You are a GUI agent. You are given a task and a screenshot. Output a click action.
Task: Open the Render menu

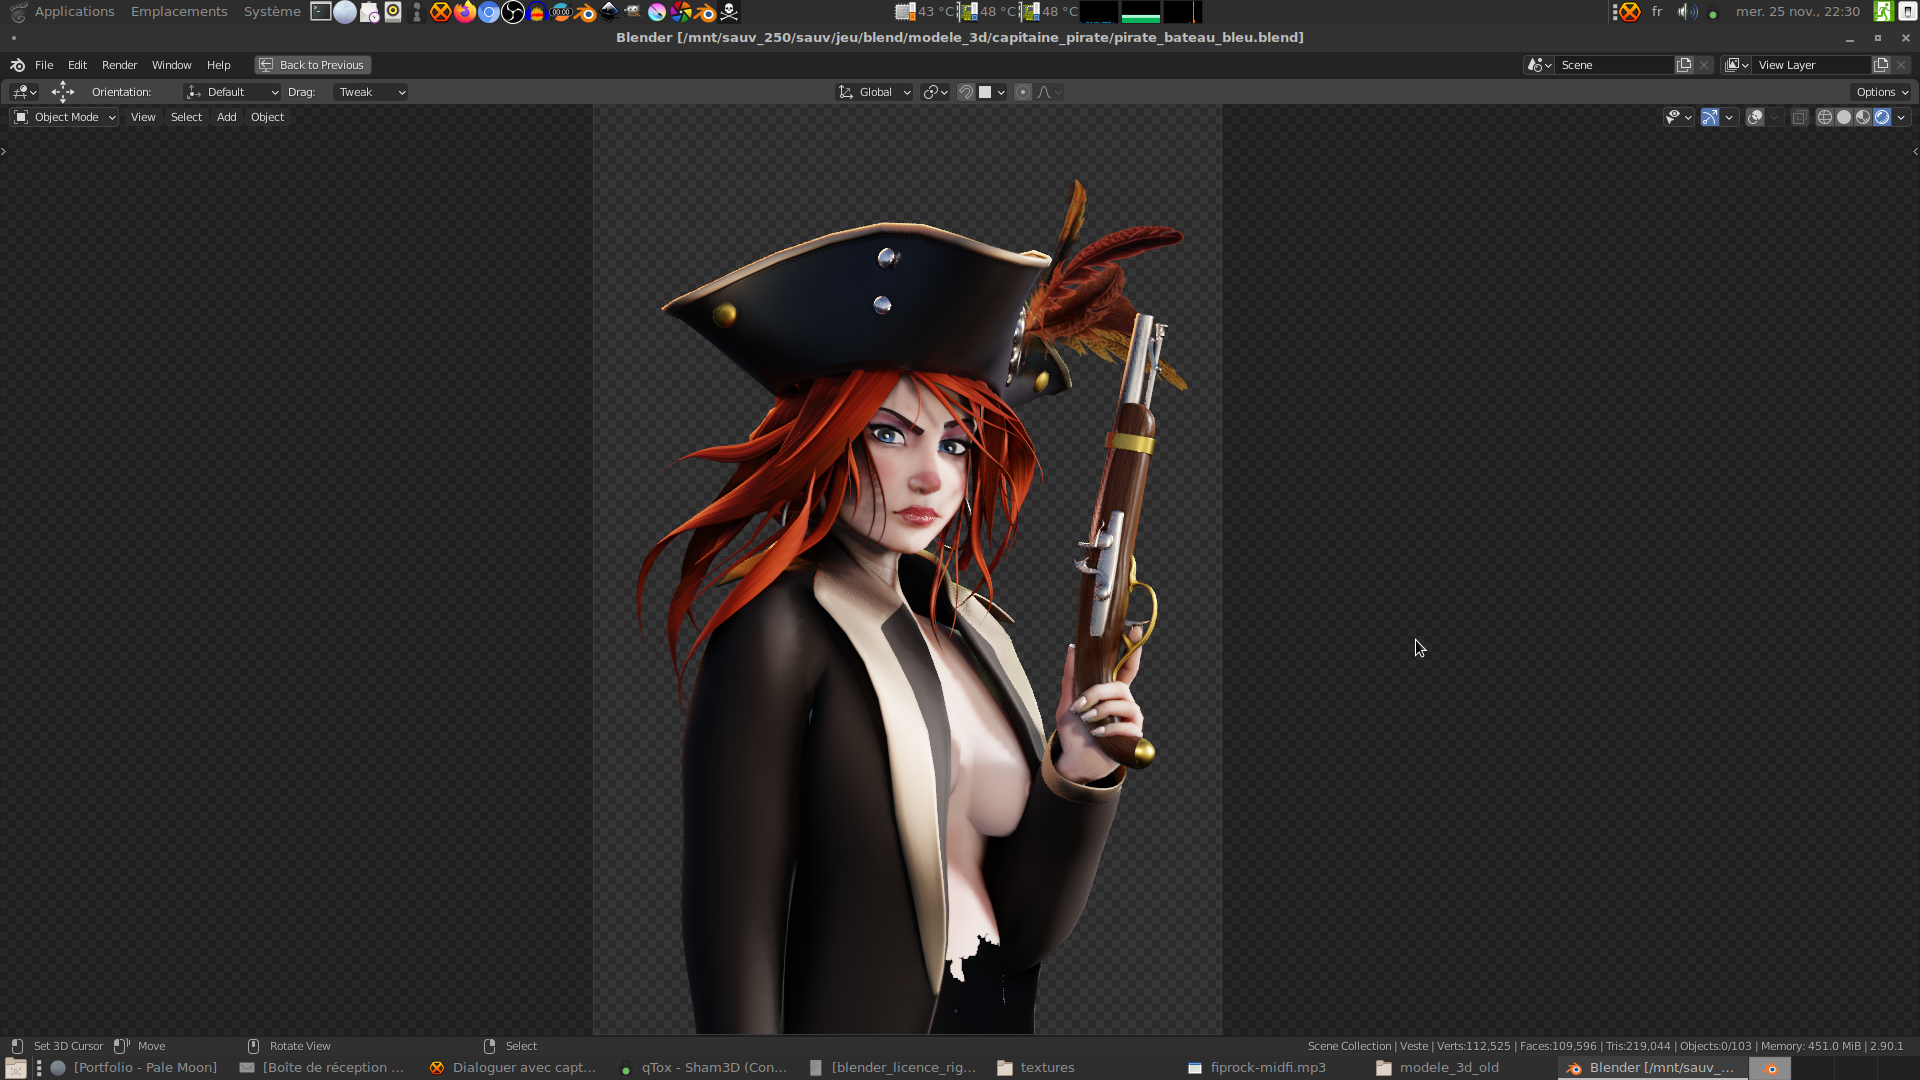119,65
